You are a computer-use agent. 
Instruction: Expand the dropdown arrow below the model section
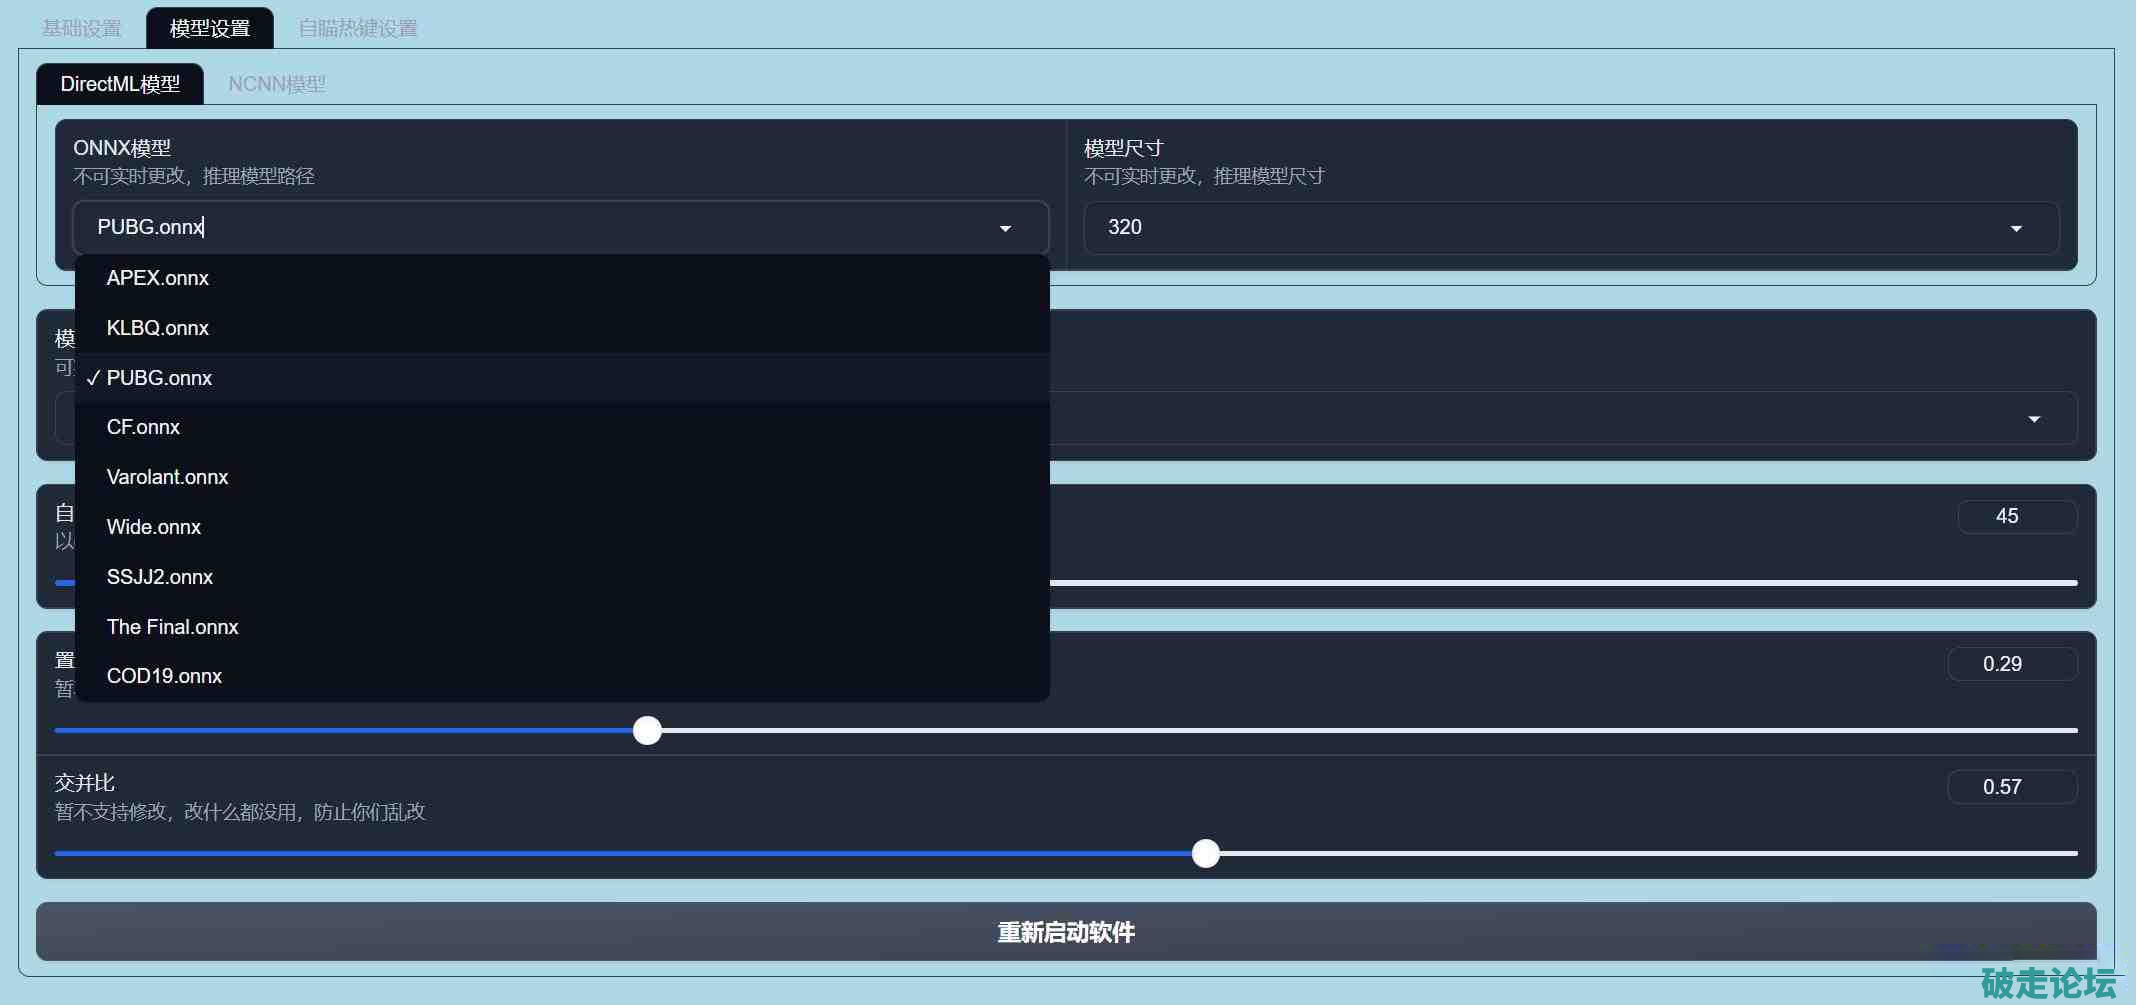pyautogui.click(x=2033, y=419)
